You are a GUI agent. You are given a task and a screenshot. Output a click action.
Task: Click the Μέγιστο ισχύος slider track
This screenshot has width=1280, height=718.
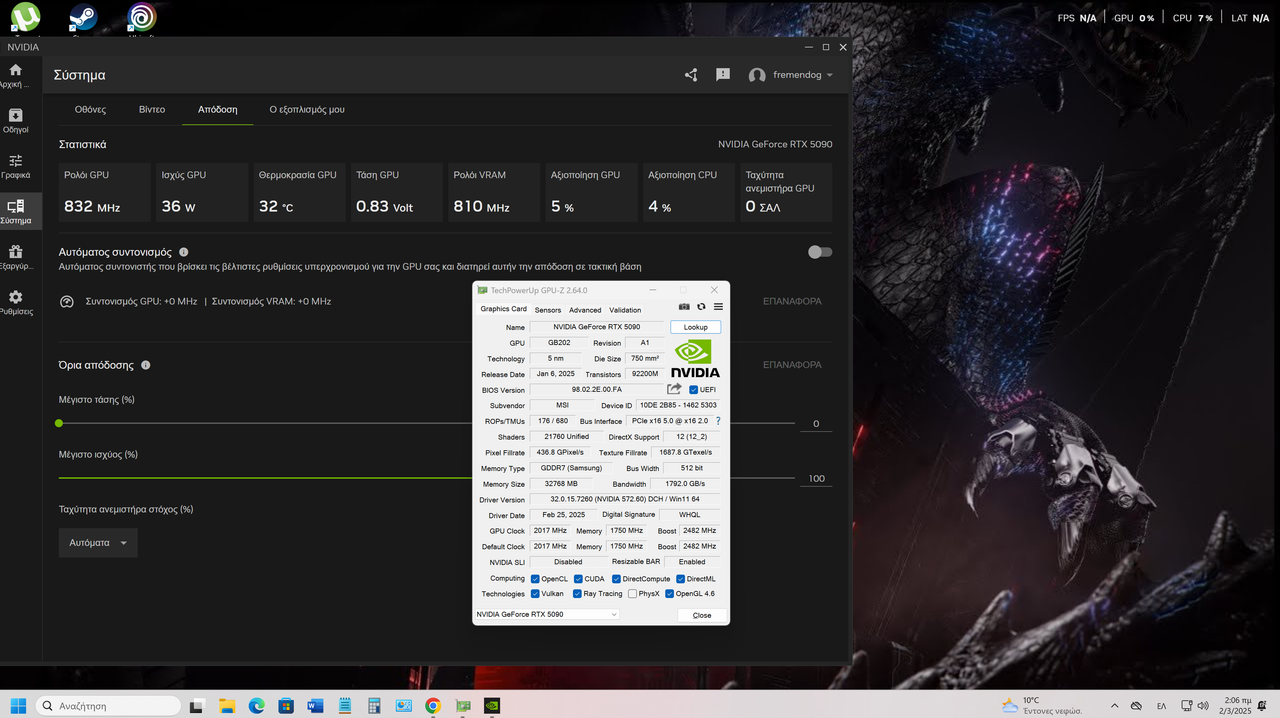tap(427, 478)
